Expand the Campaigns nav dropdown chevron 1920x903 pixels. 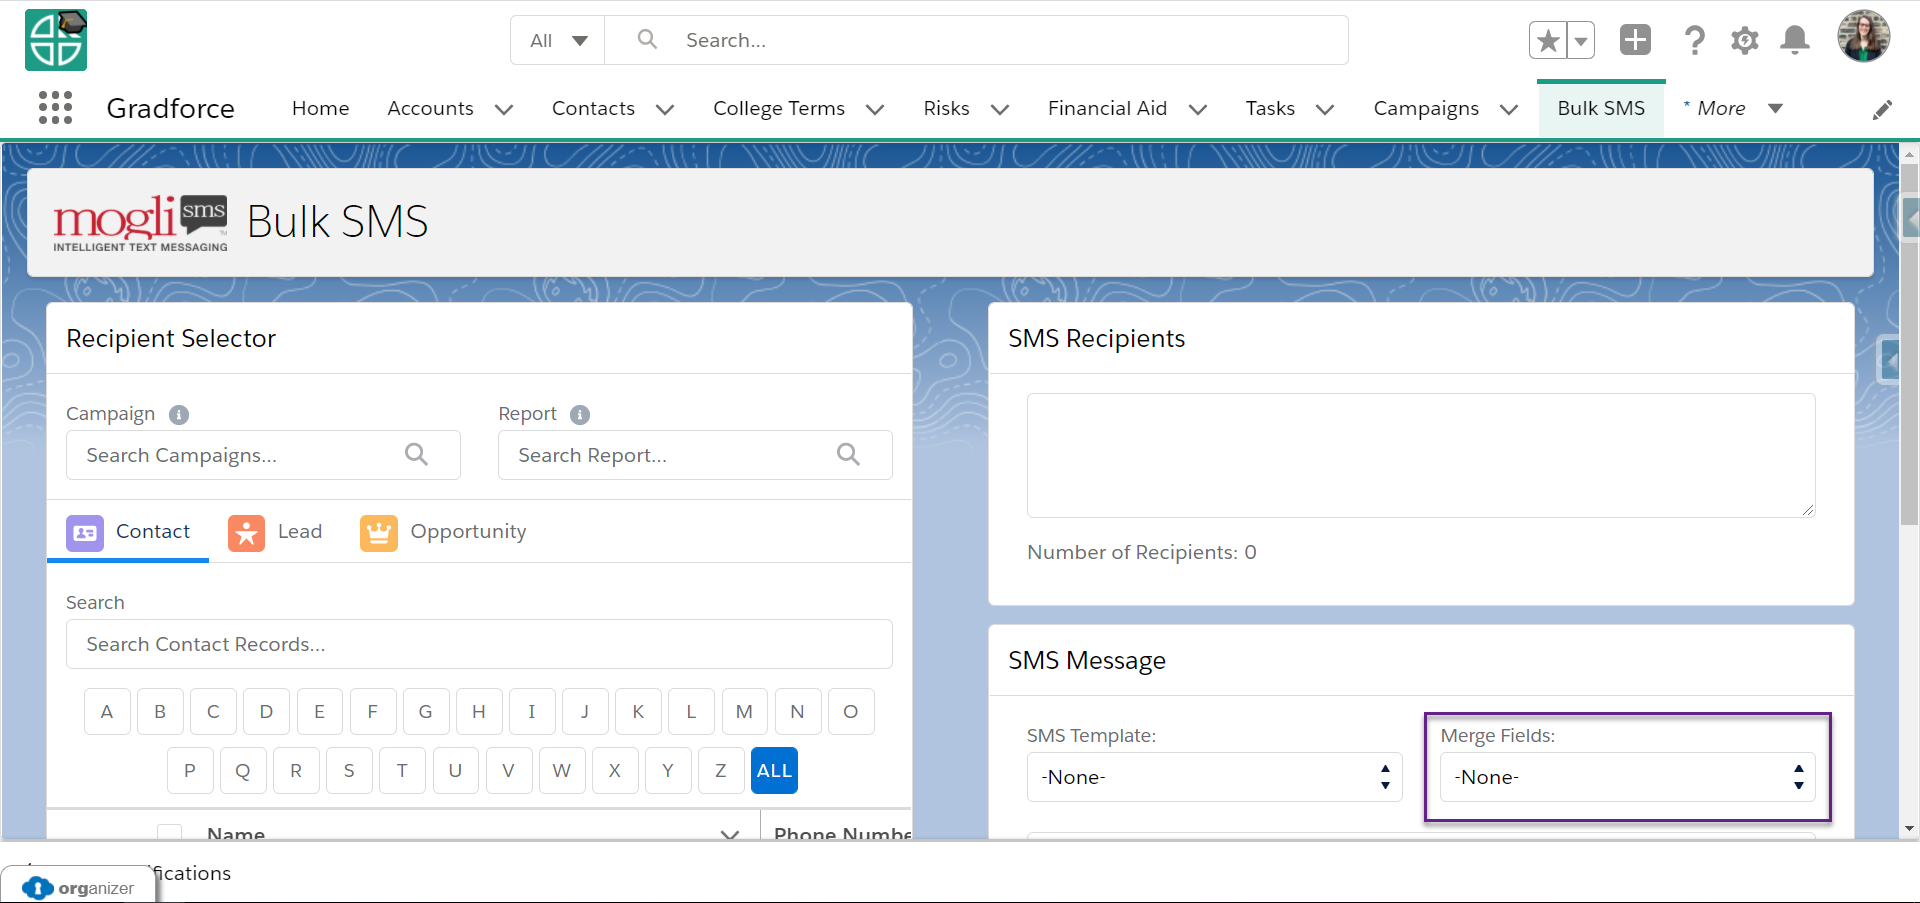coord(1509,109)
